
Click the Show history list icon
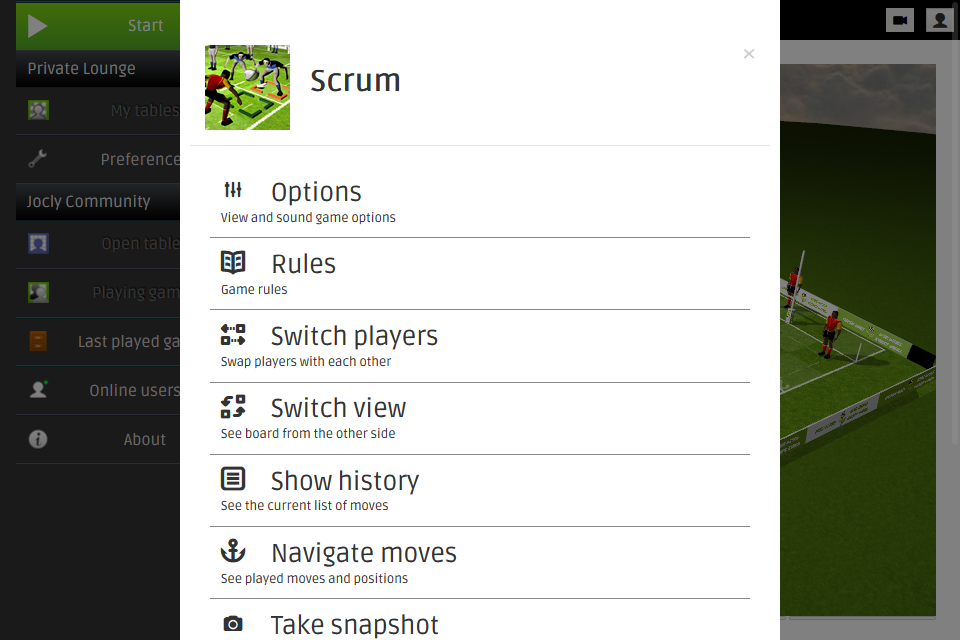point(233,479)
